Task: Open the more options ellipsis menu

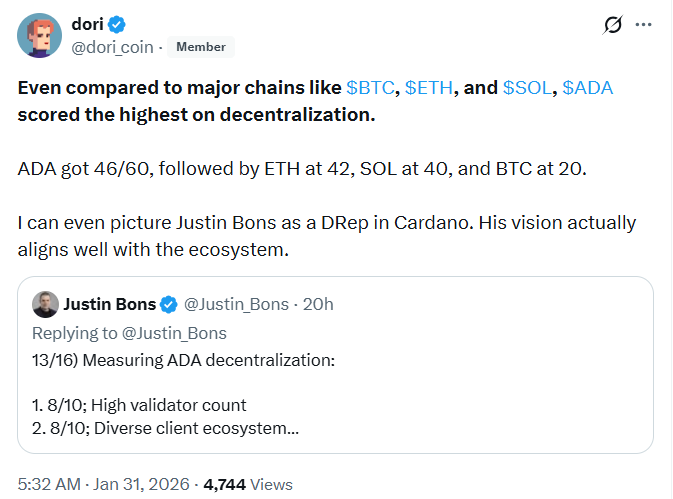Action: 646,23
